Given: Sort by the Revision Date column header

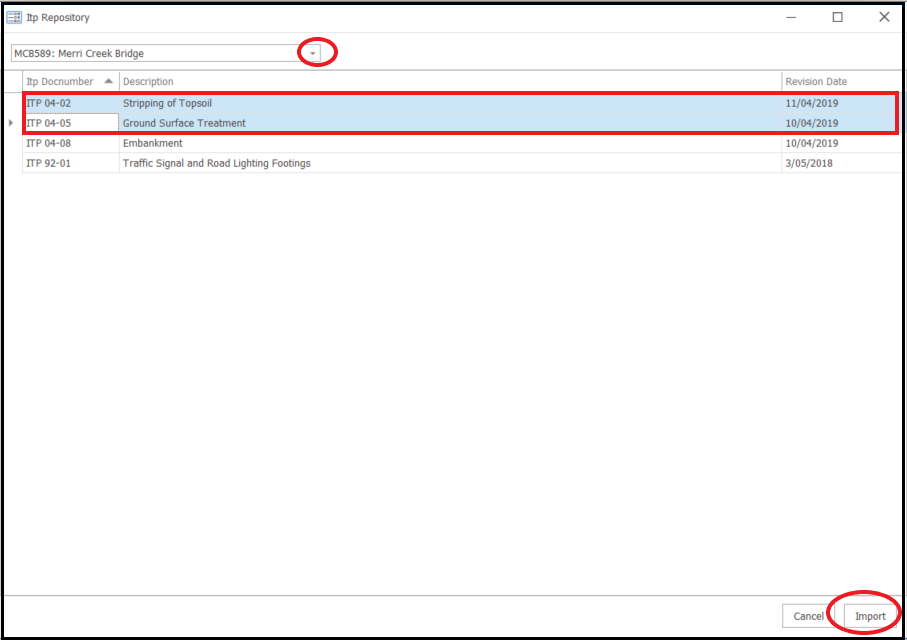Looking at the screenshot, I should [816, 81].
